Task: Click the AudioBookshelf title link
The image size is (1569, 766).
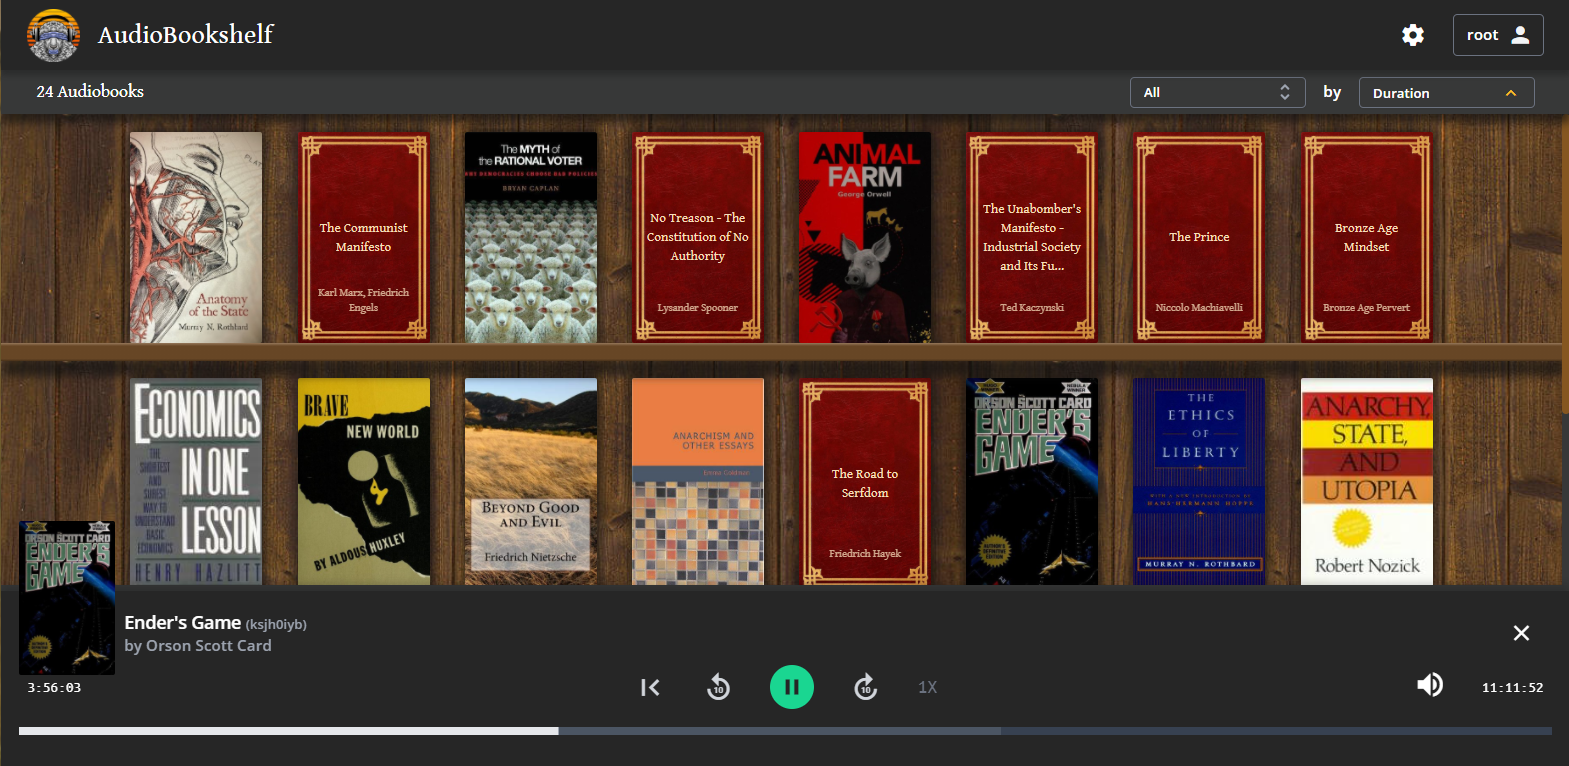Action: 185,35
